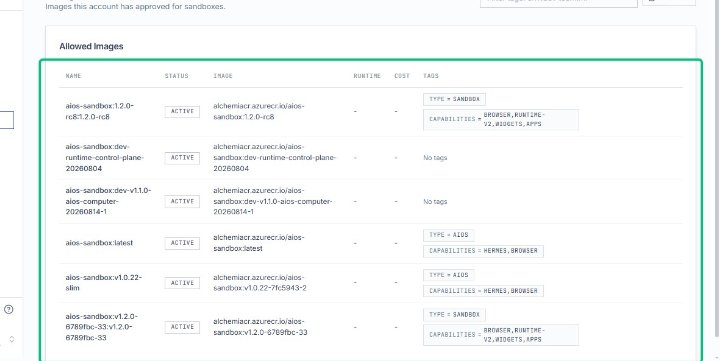The image size is (720, 361).
Task: Click ACTIVE badge in the 1.2.0-rc8 row
Action: pos(182,112)
